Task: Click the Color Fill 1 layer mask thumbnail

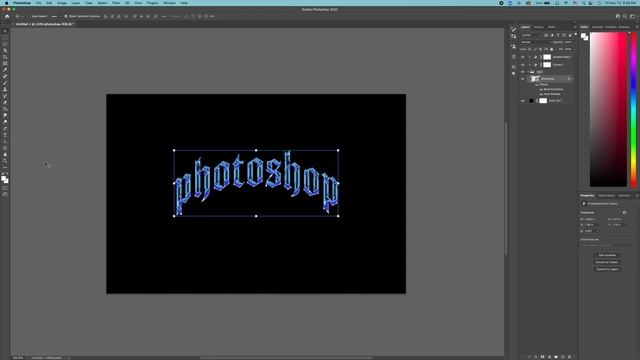Action: click(x=543, y=101)
